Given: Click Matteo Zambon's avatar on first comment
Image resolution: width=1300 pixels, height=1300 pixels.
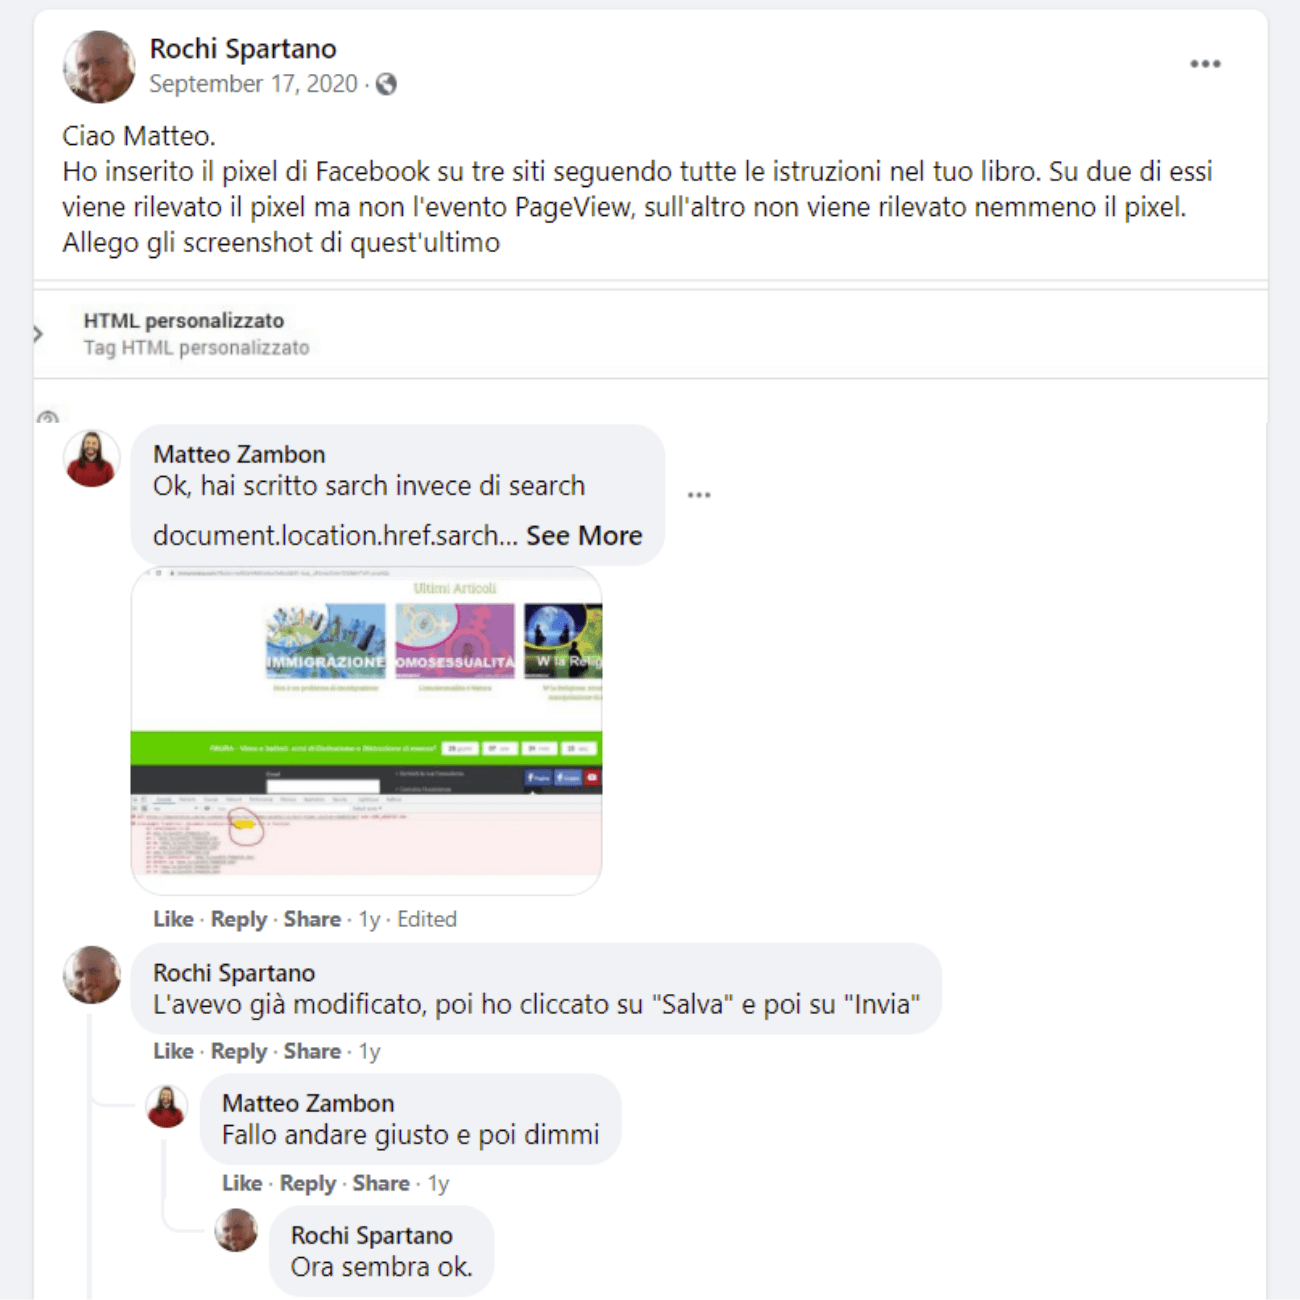Looking at the screenshot, I should pos(92,459).
